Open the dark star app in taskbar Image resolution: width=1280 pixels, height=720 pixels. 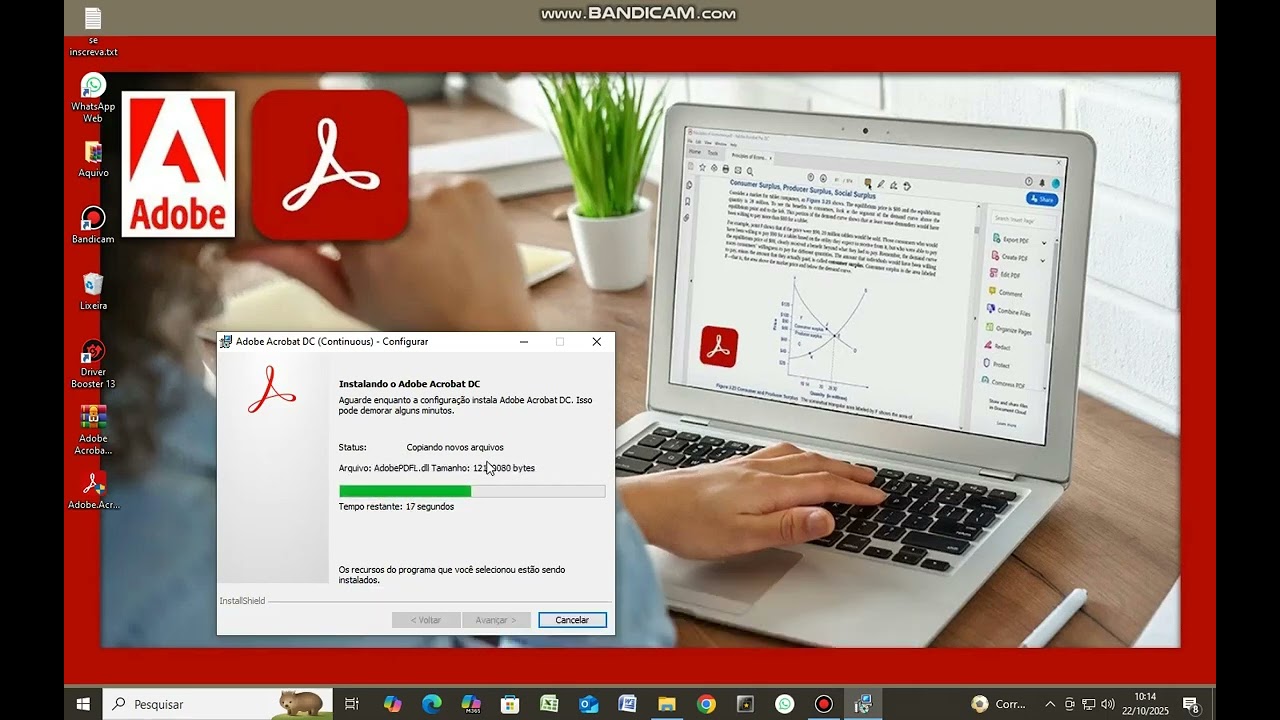[x=745, y=704]
